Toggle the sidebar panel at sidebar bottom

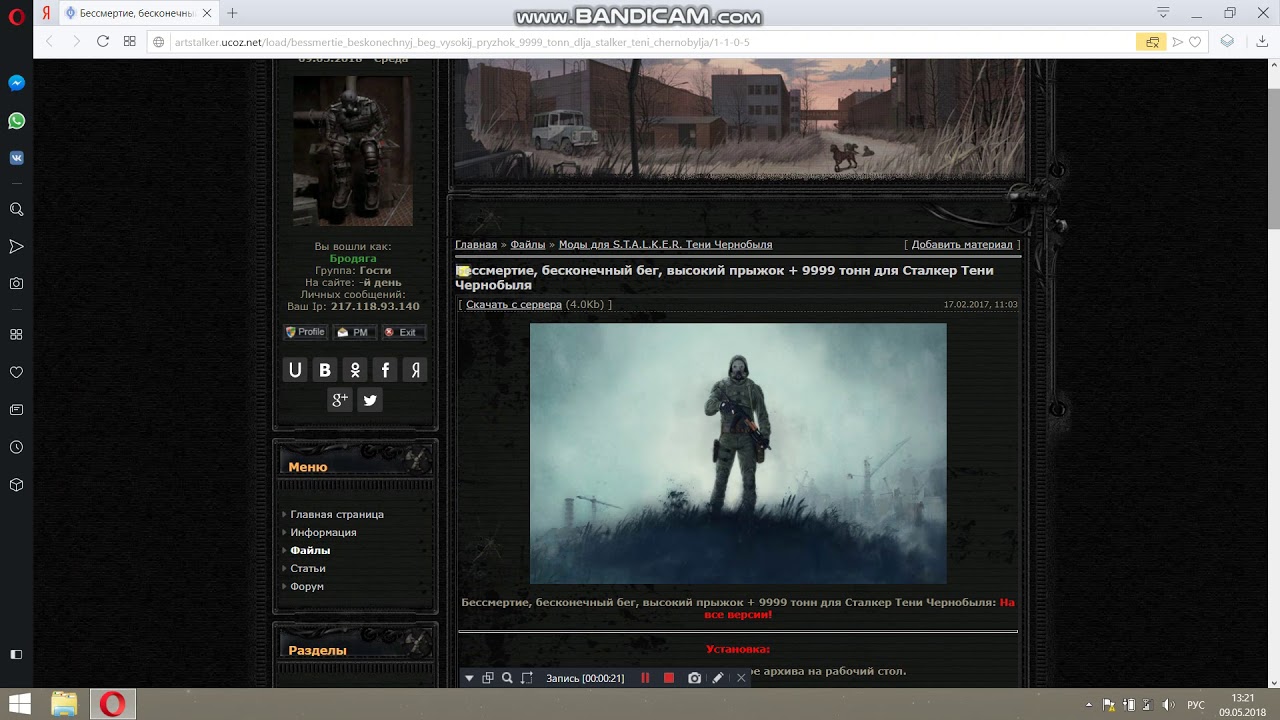pyautogui.click(x=17, y=654)
